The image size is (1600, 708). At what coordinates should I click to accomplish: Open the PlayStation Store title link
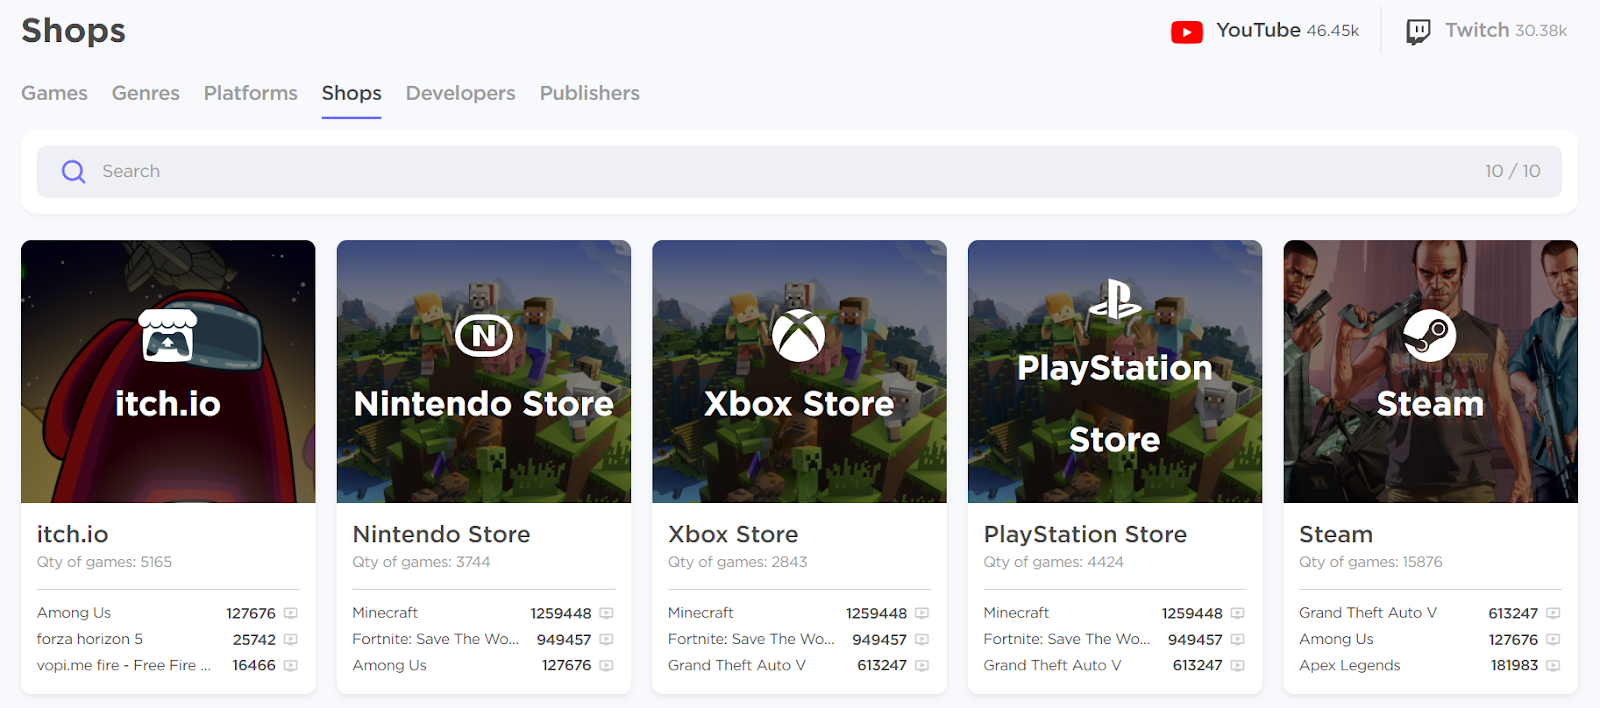[x=1085, y=534]
